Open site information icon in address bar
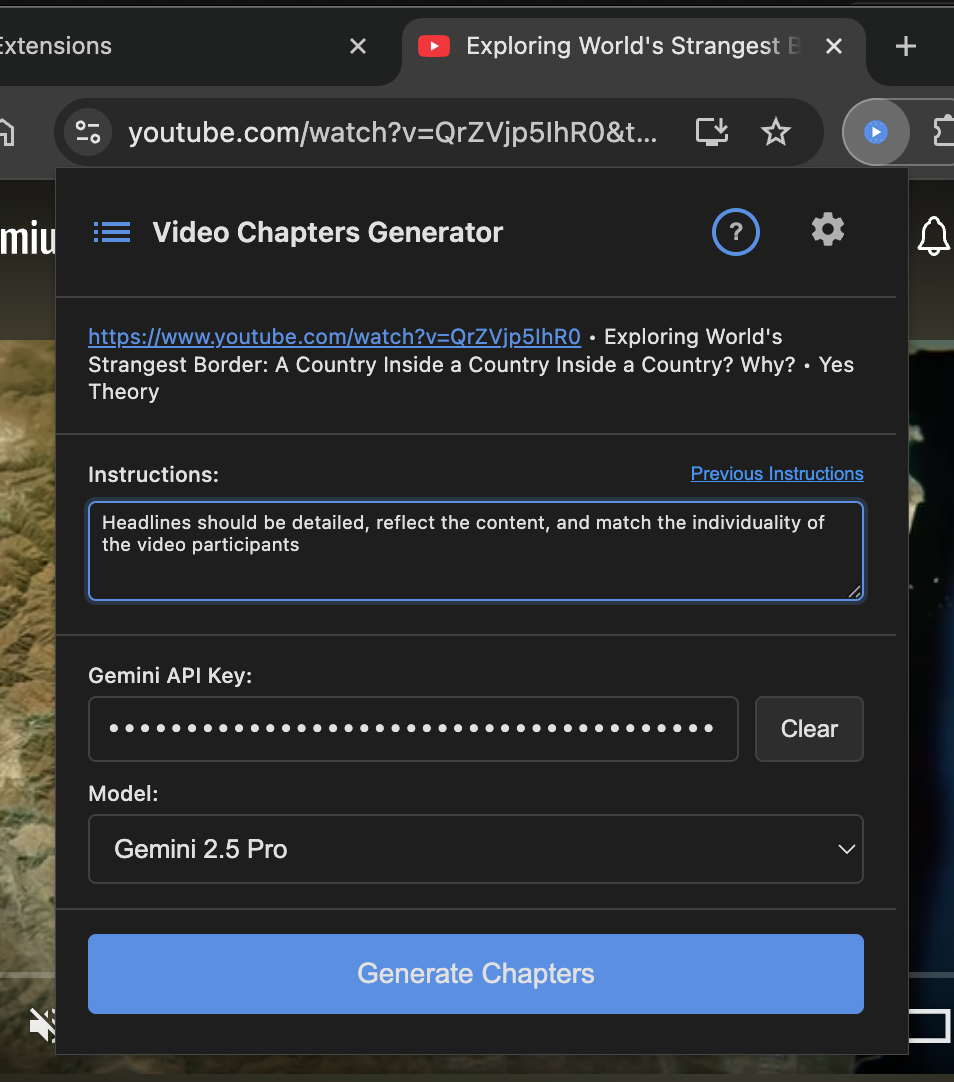 [88, 132]
